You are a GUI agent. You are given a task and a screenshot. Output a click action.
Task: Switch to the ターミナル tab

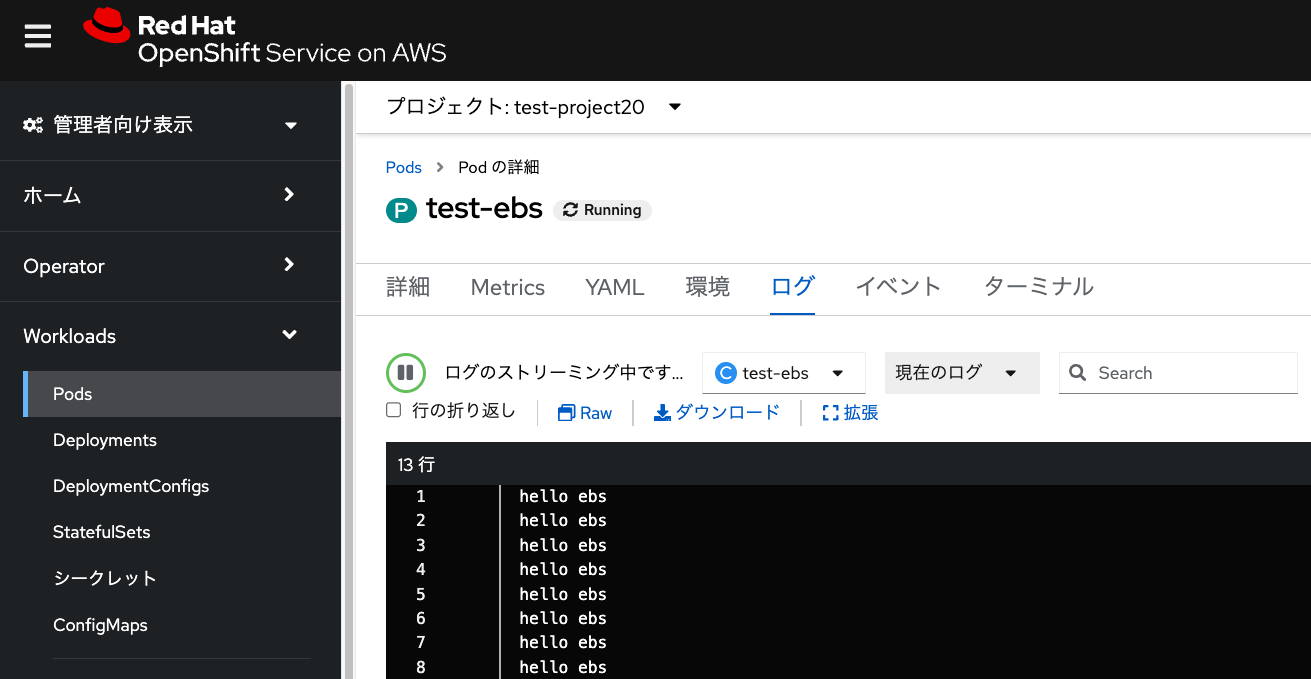(1039, 287)
